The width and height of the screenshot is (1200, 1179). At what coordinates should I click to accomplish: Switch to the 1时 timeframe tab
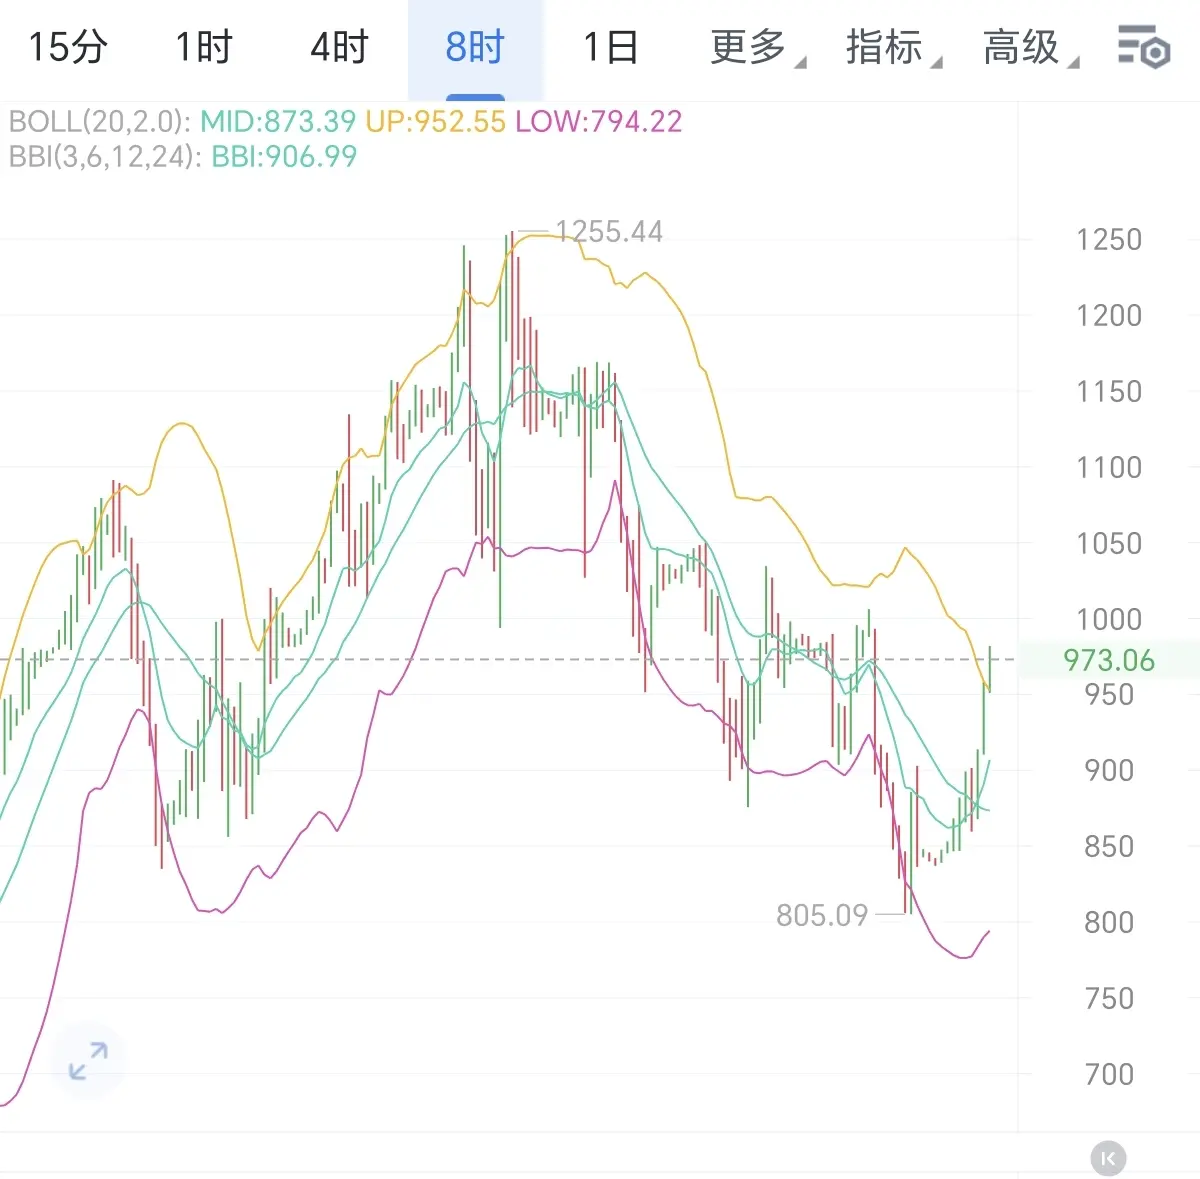[204, 47]
